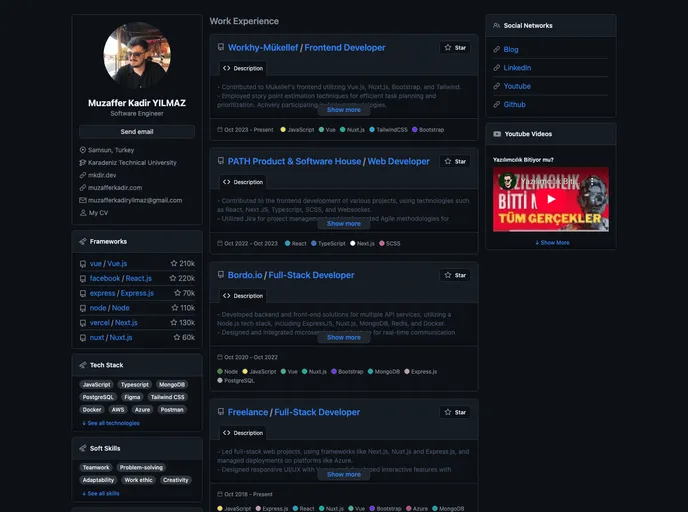This screenshot has width=688, height=512.
Task: Click the star icon next to 220k
Action: pyautogui.click(x=173, y=278)
